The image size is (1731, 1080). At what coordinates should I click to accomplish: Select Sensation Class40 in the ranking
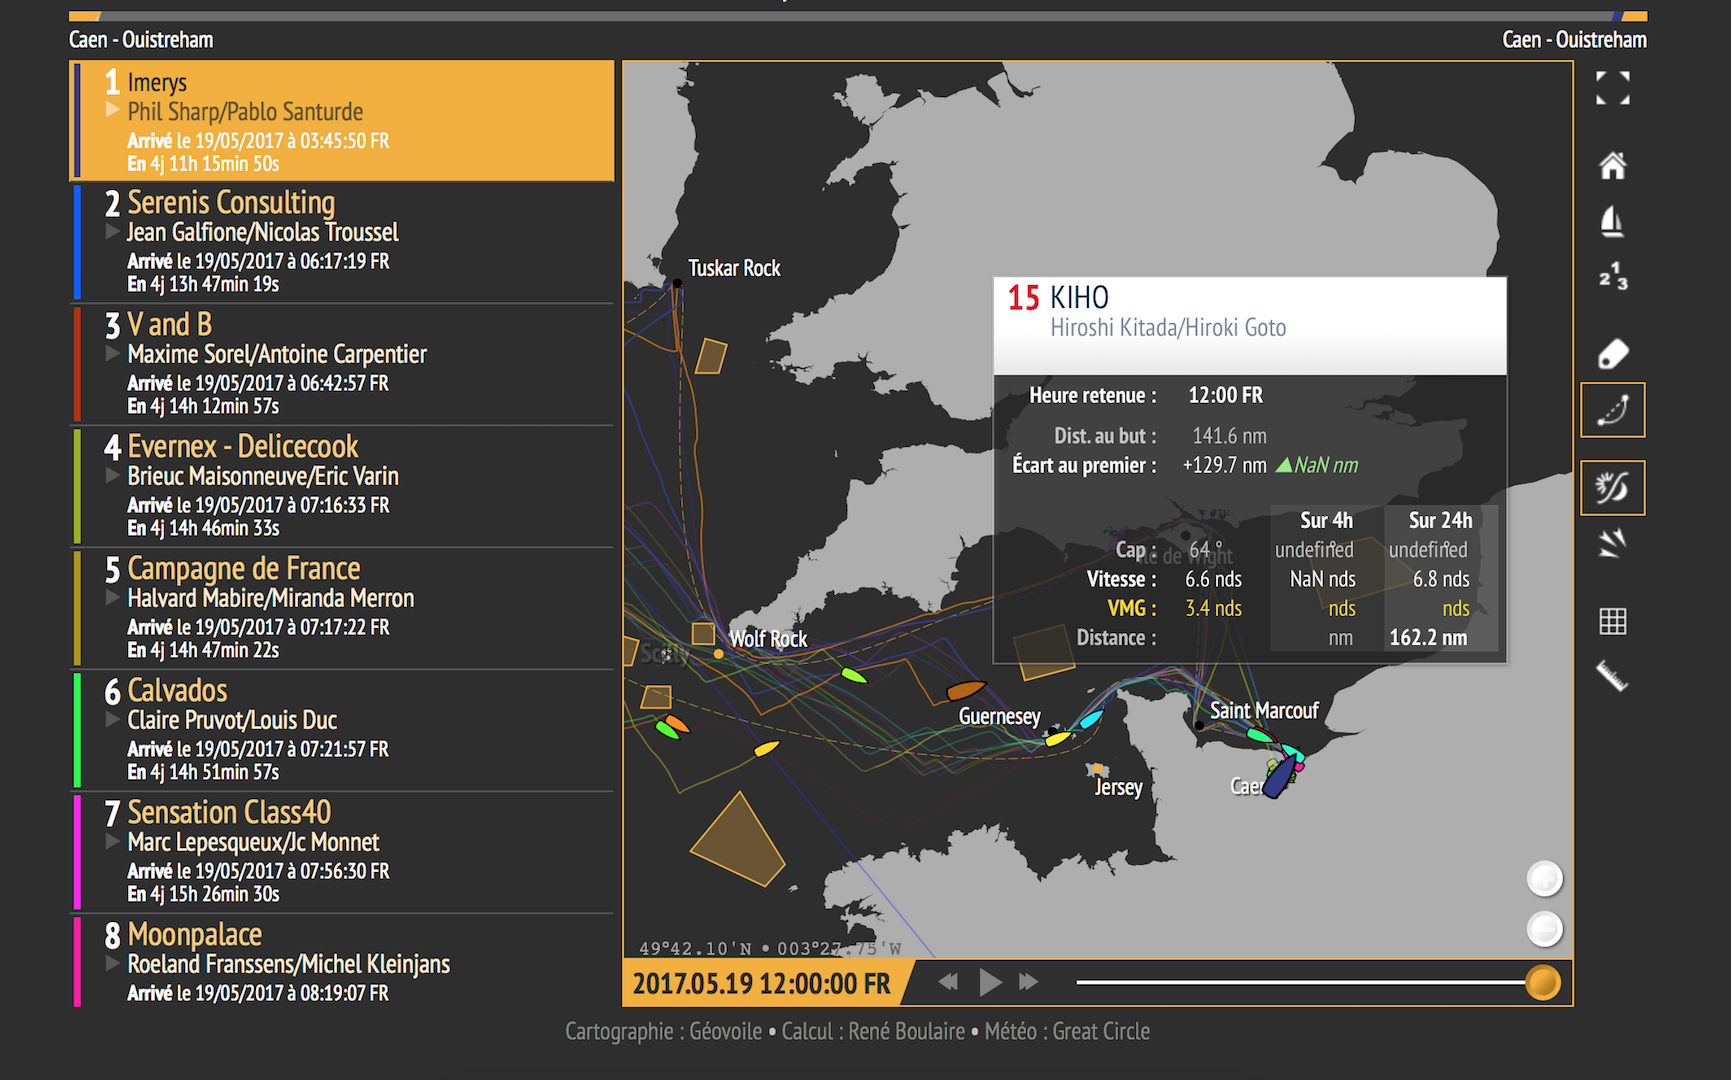pyautogui.click(x=342, y=853)
